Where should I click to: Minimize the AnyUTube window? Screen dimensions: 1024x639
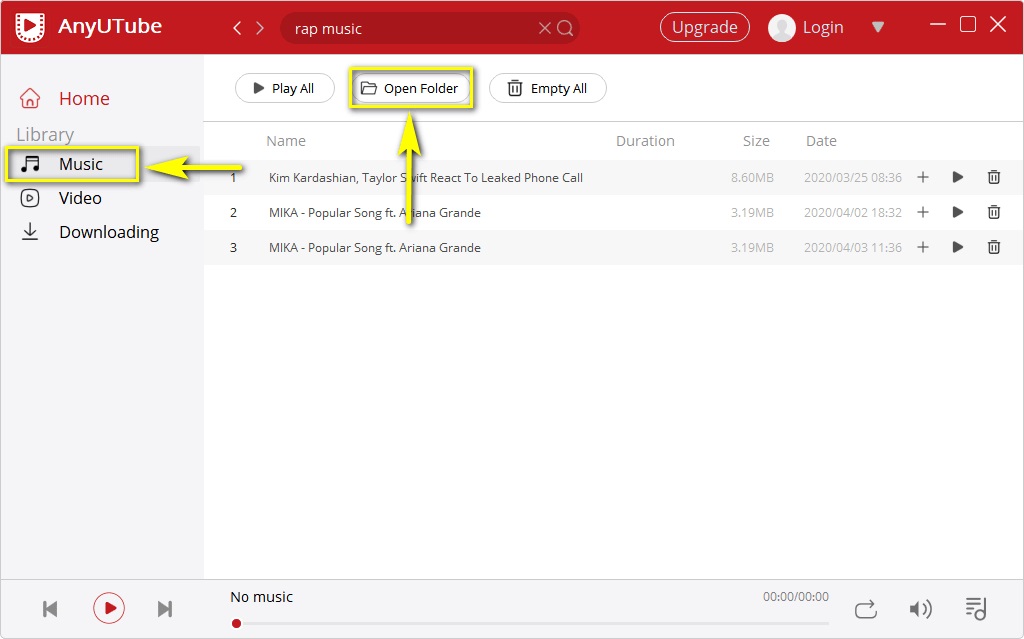(938, 25)
